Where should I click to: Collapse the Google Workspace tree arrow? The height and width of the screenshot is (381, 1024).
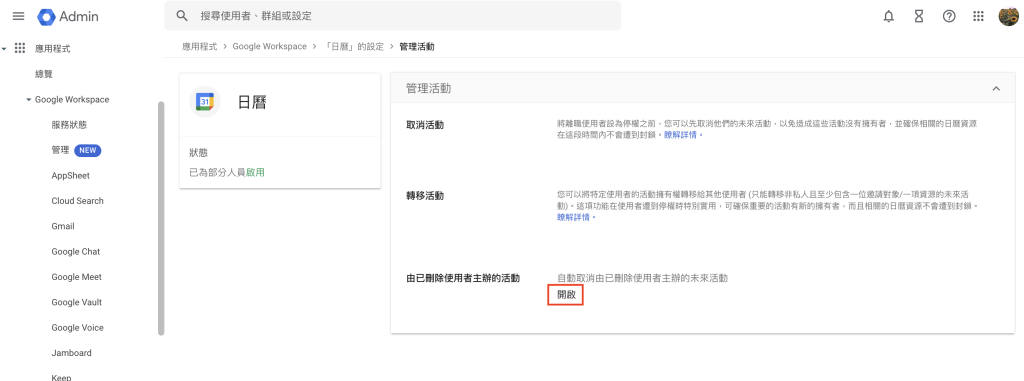click(x=29, y=100)
